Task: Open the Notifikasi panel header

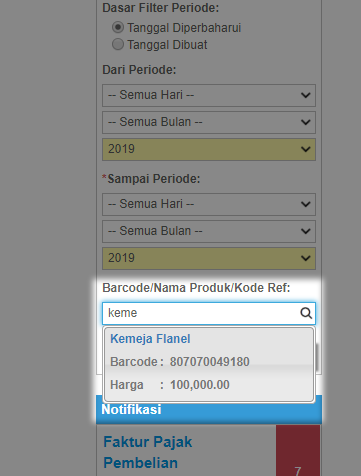Action: coord(209,409)
